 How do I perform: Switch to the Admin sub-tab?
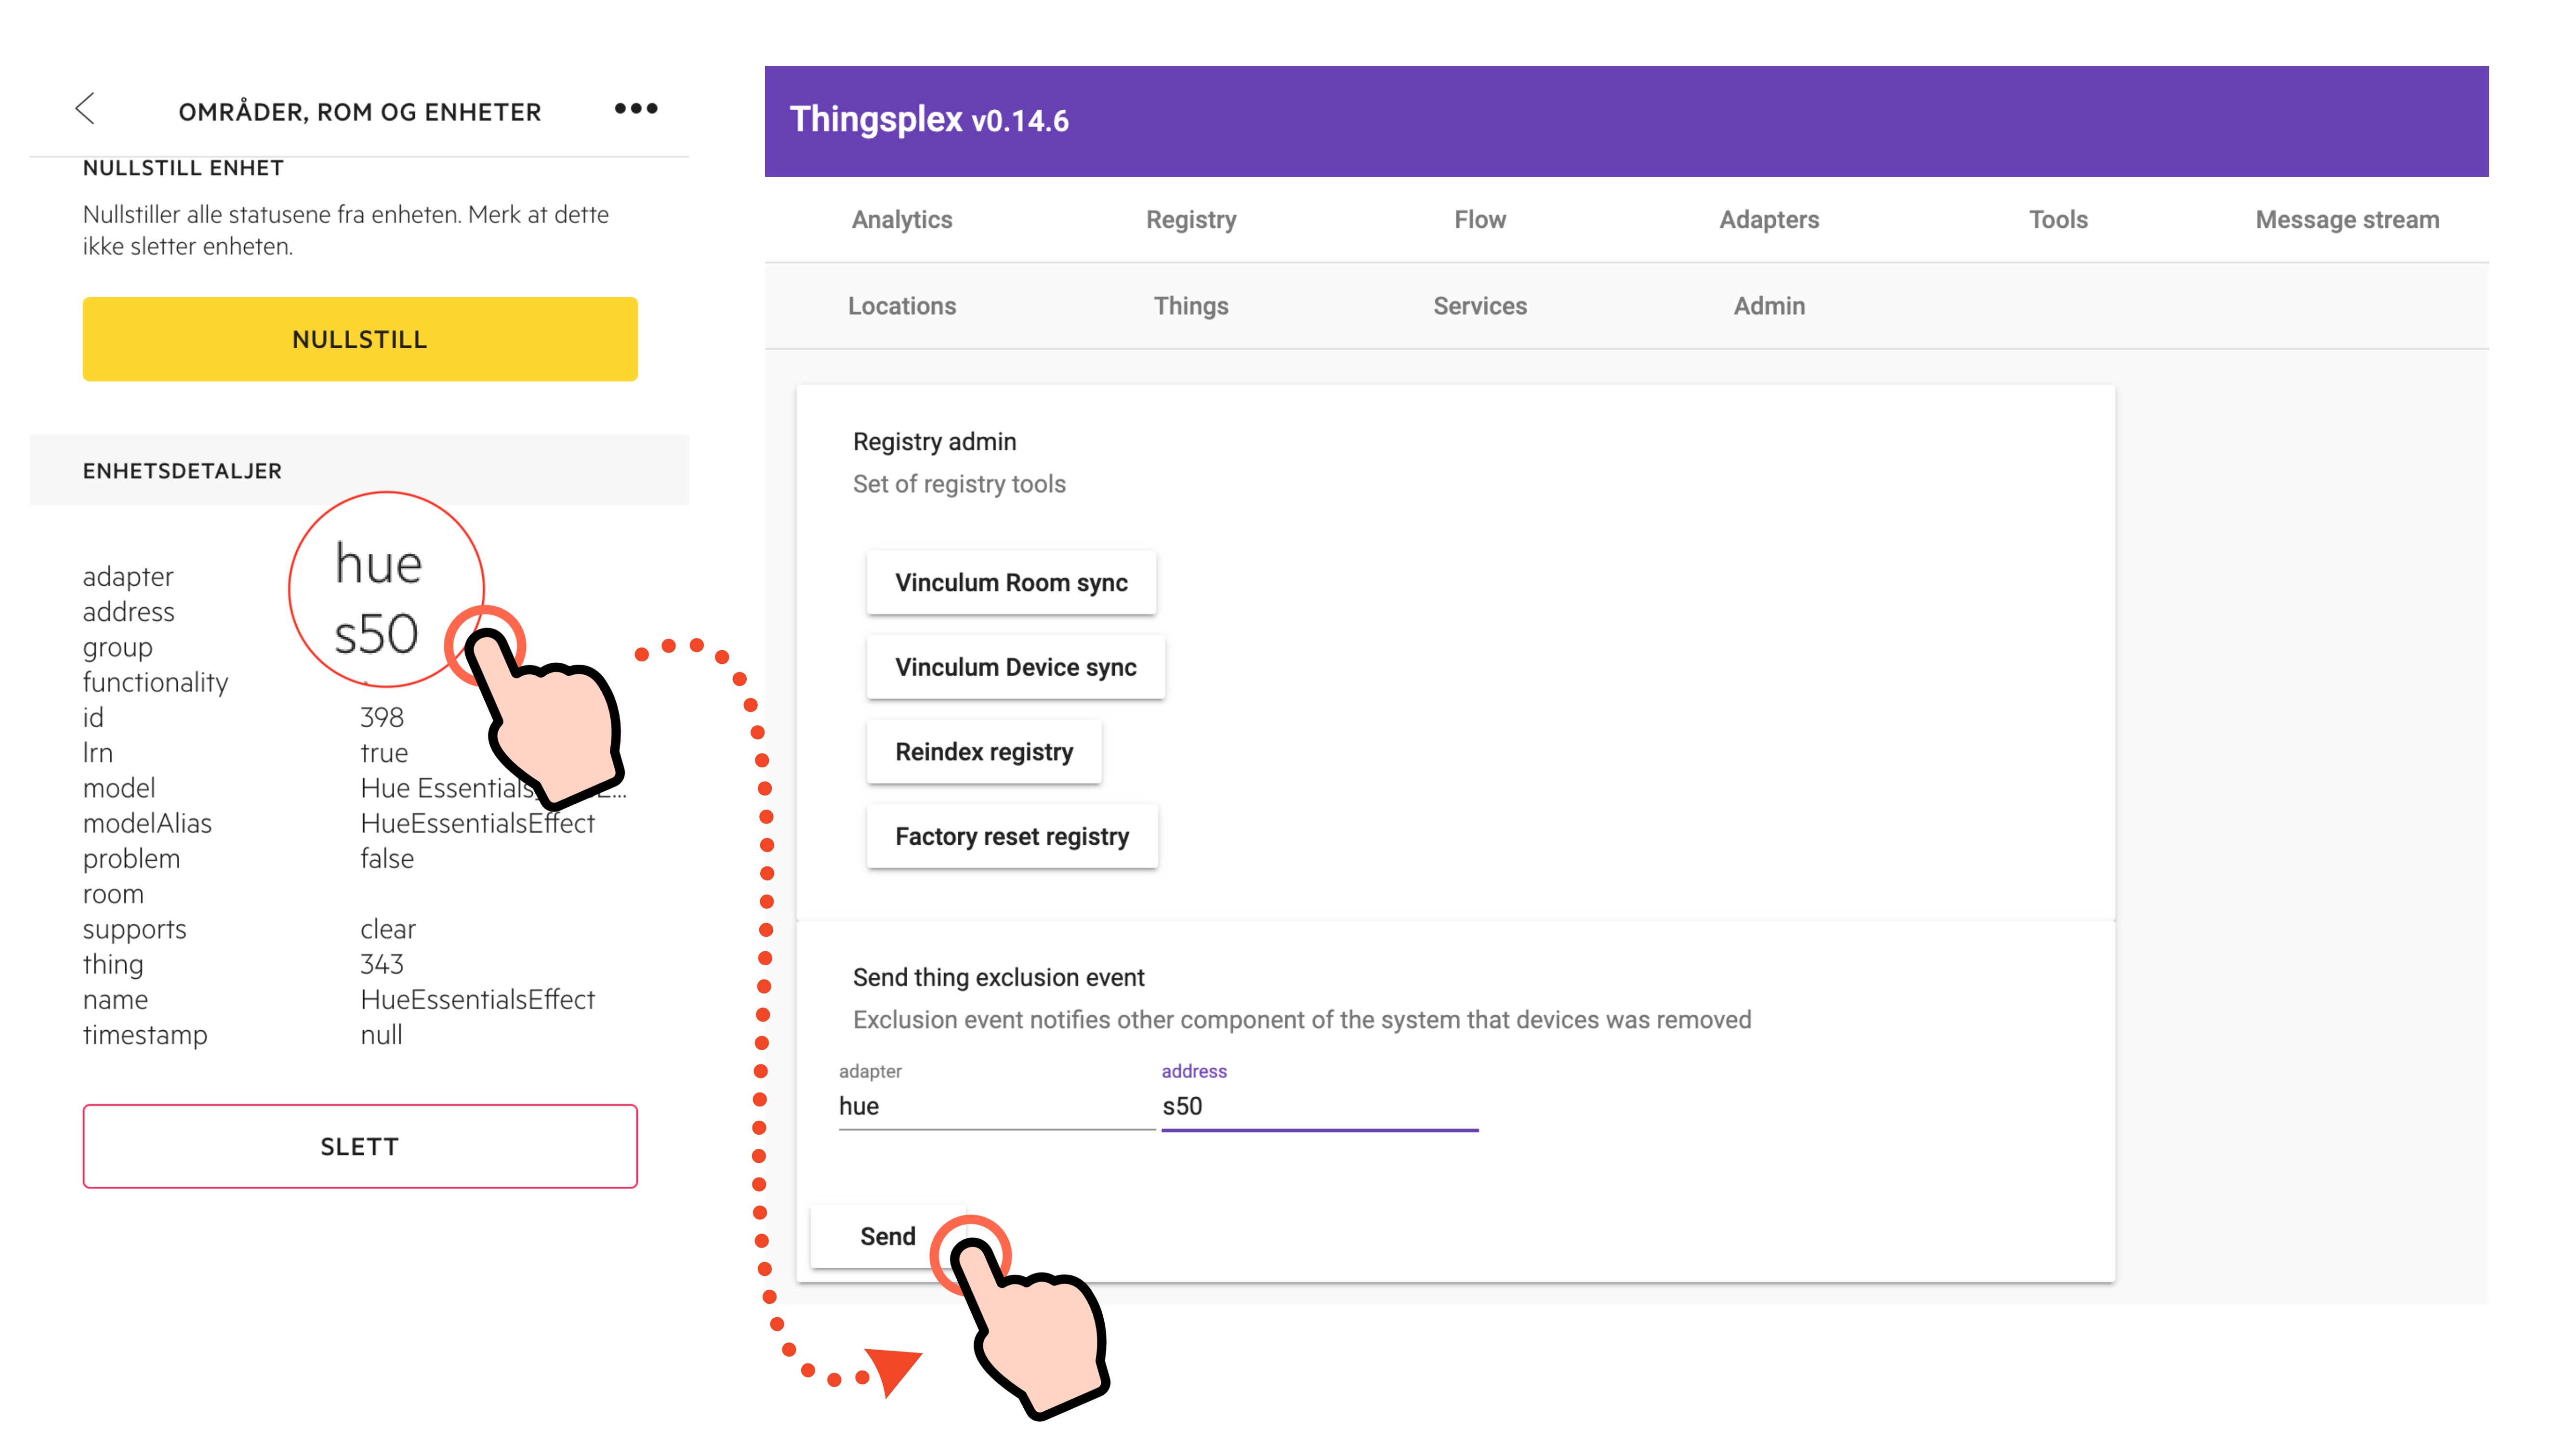(x=1769, y=306)
